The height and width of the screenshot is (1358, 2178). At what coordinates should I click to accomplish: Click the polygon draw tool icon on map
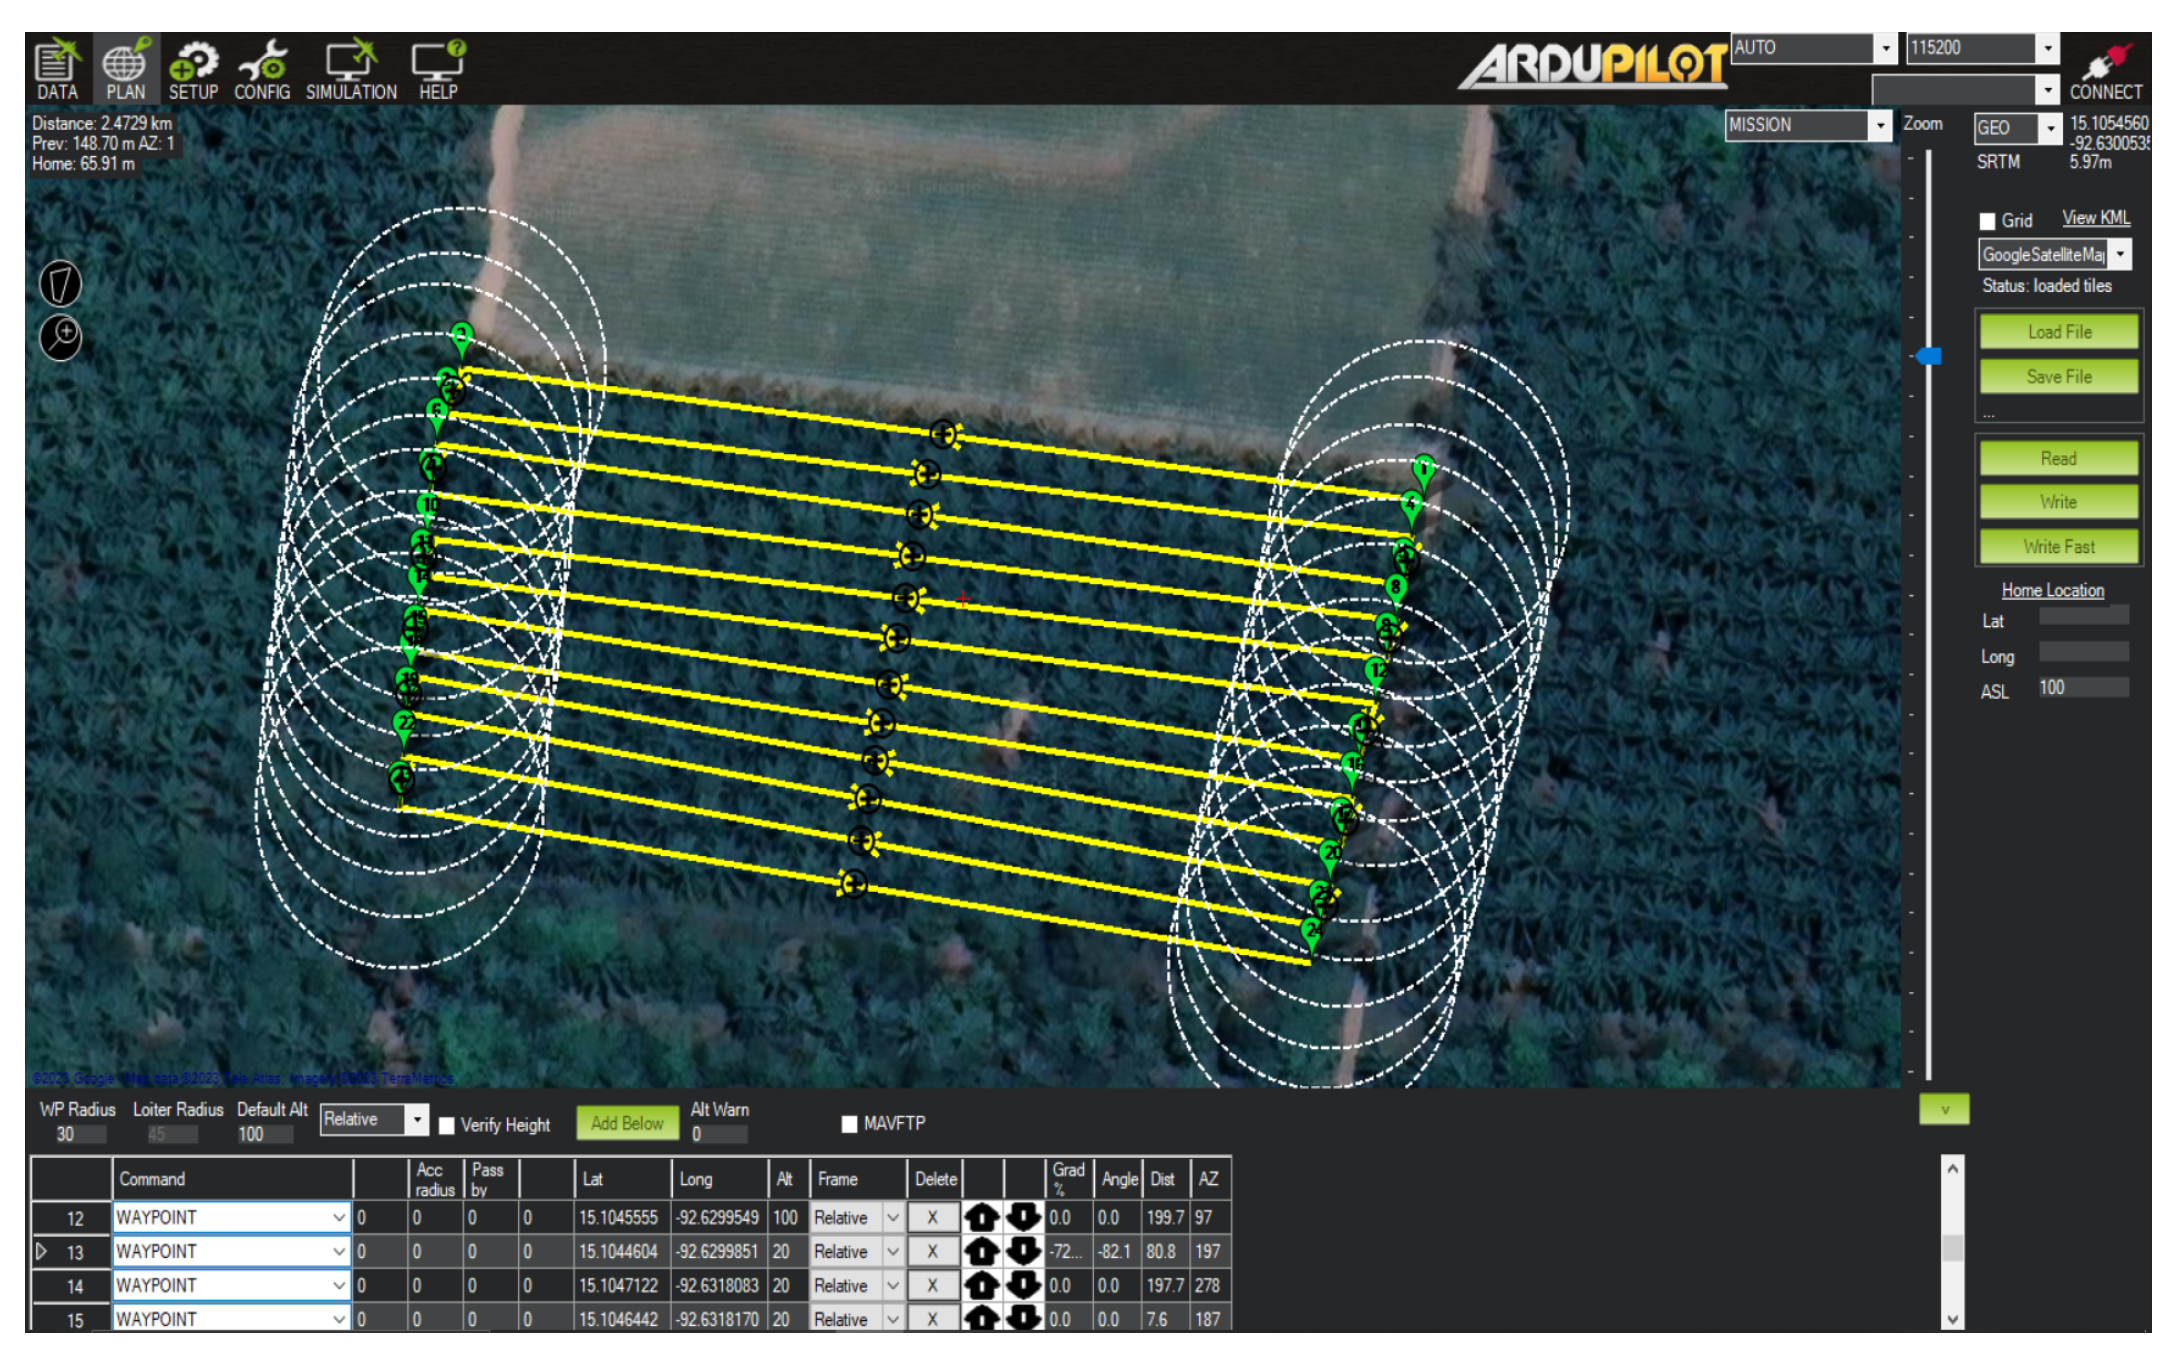[x=60, y=284]
